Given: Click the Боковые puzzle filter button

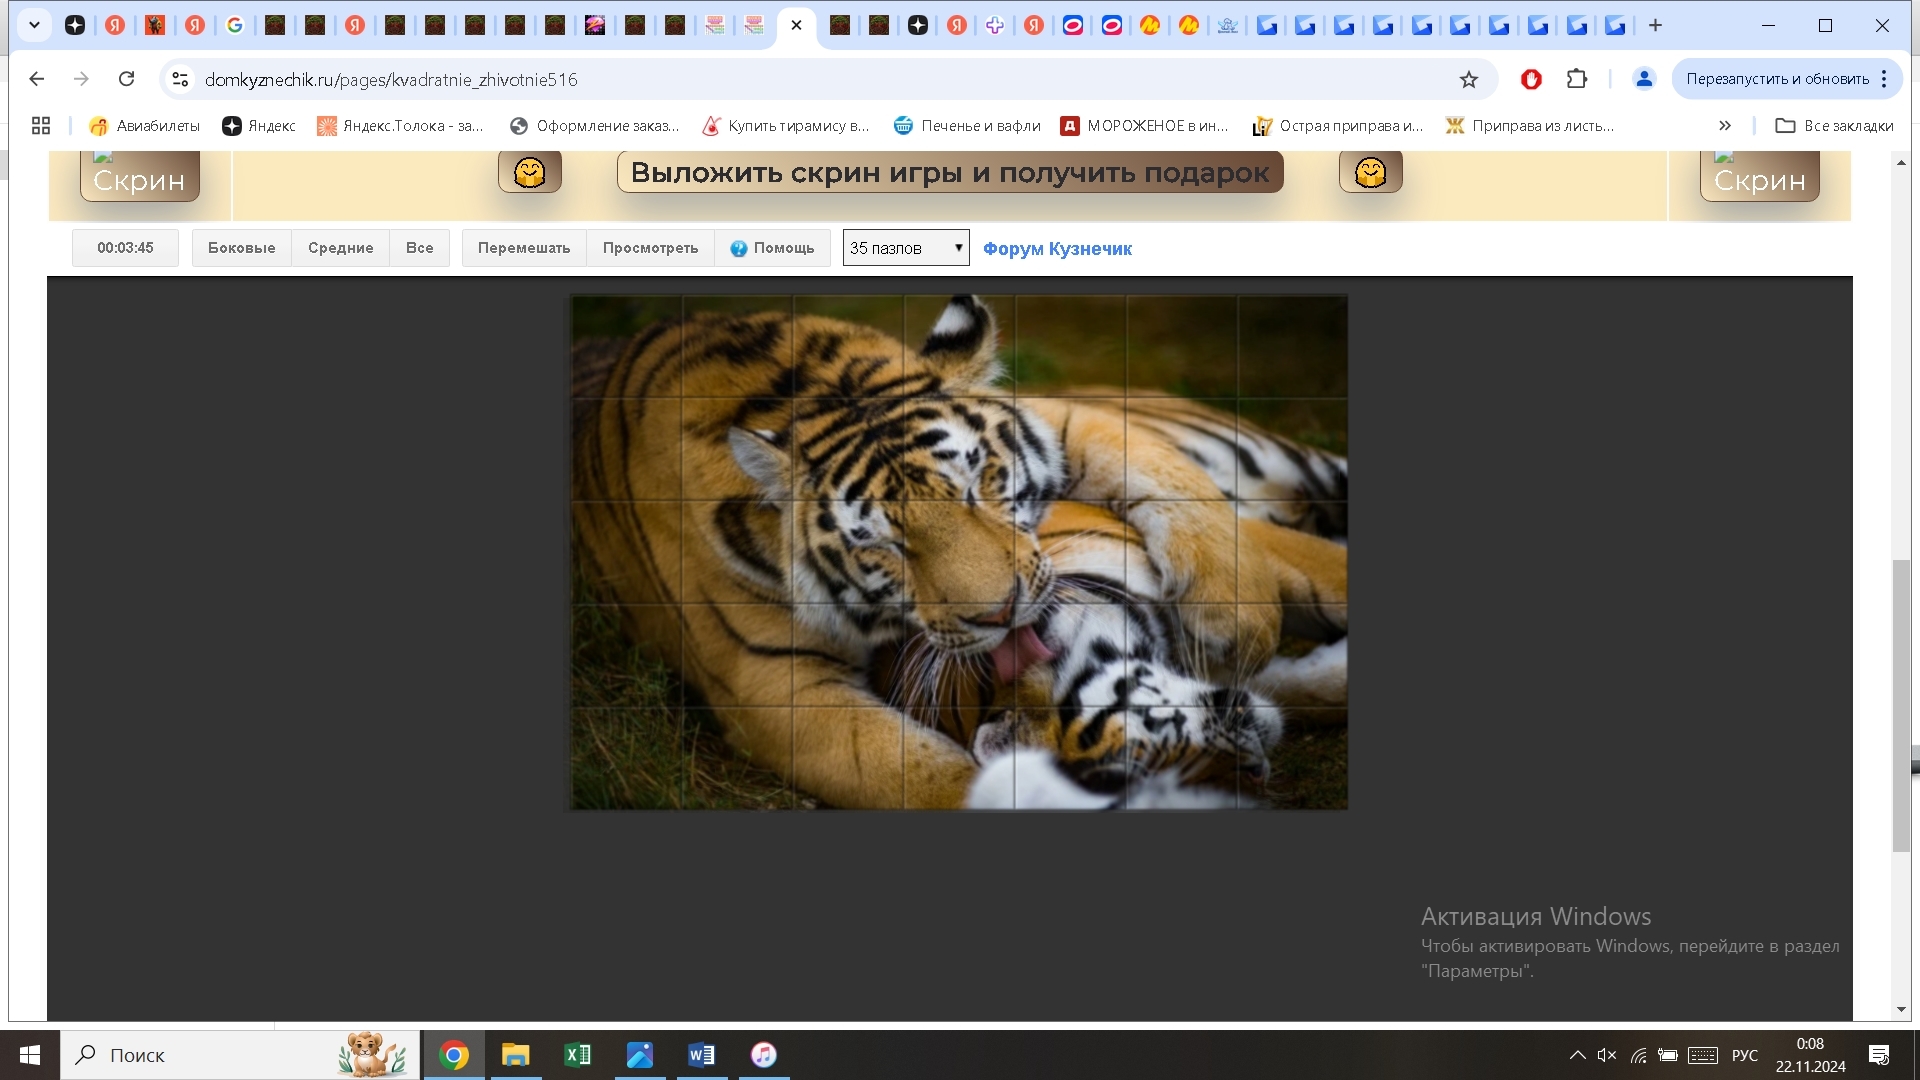Looking at the screenshot, I should click(241, 248).
